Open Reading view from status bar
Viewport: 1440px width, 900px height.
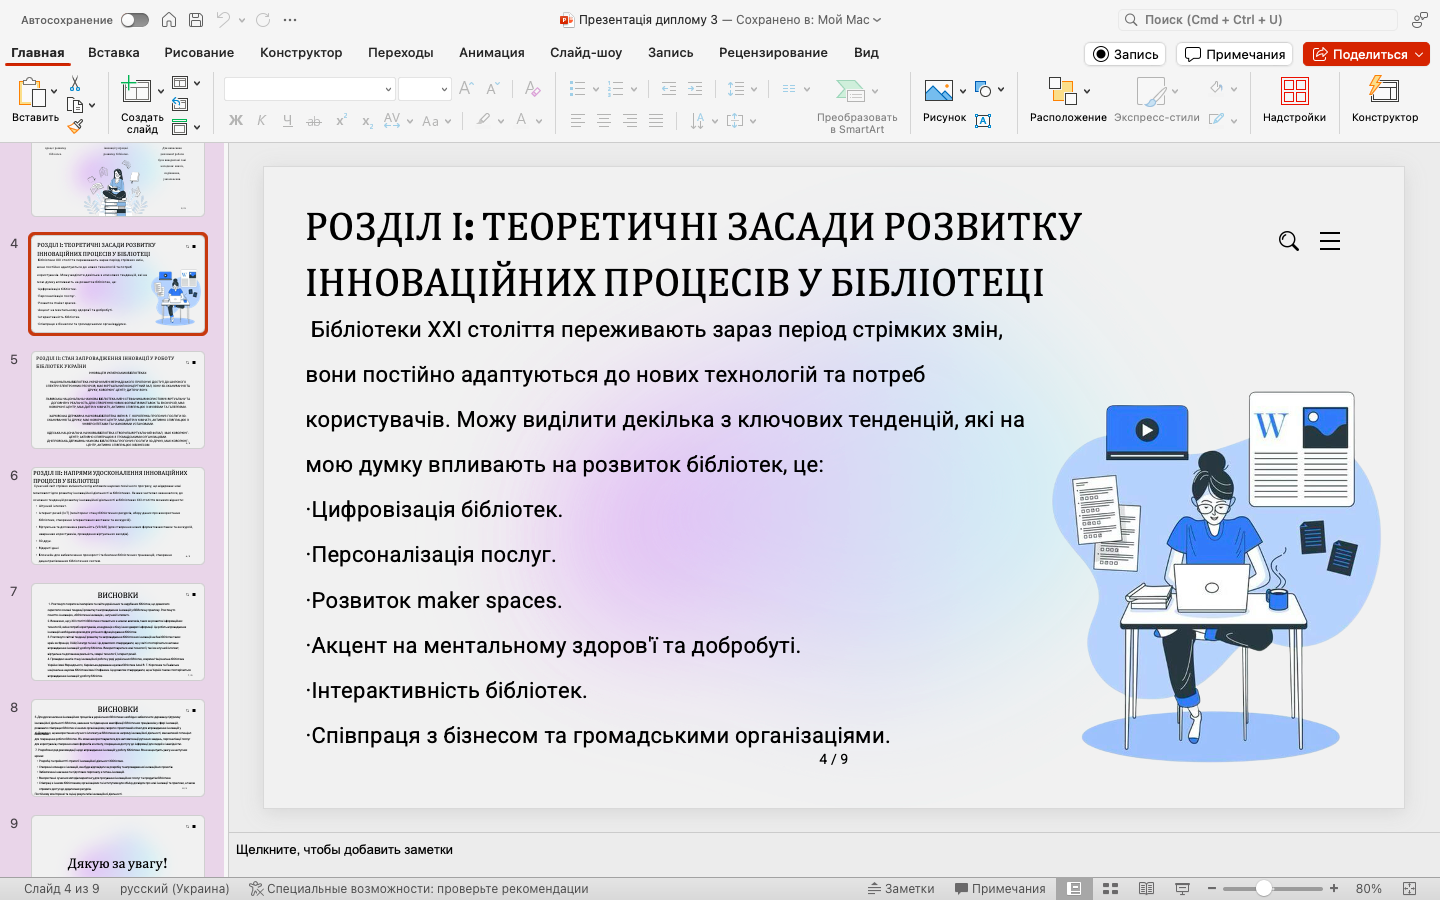[1146, 888]
